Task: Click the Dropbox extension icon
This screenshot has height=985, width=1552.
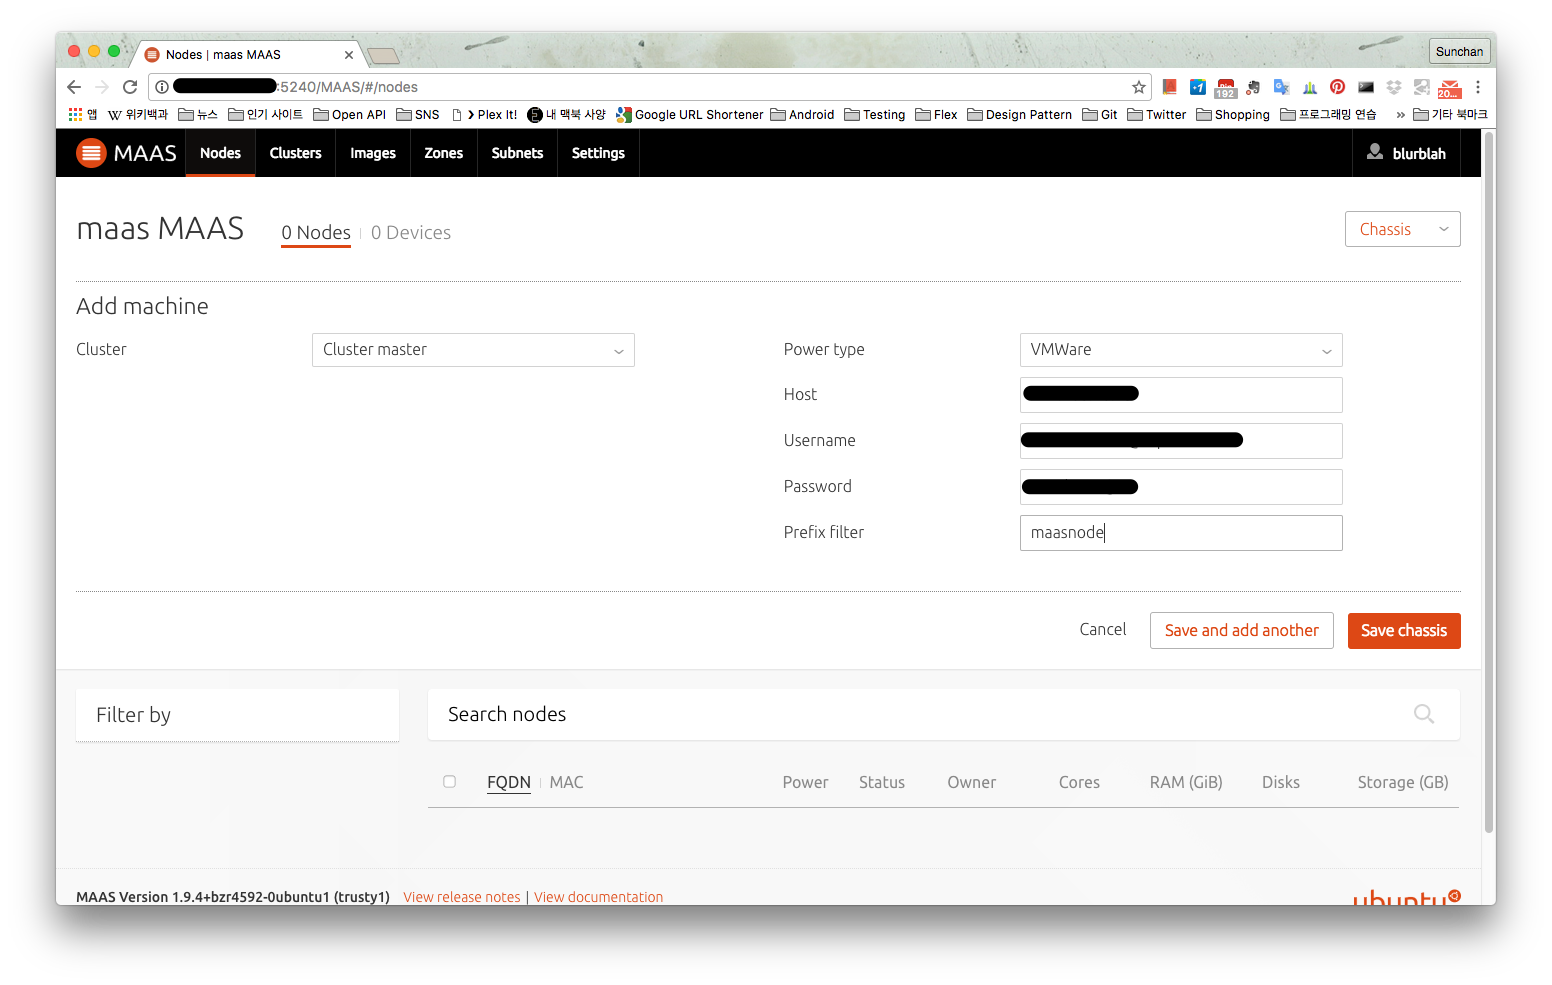Action: coord(1394,87)
